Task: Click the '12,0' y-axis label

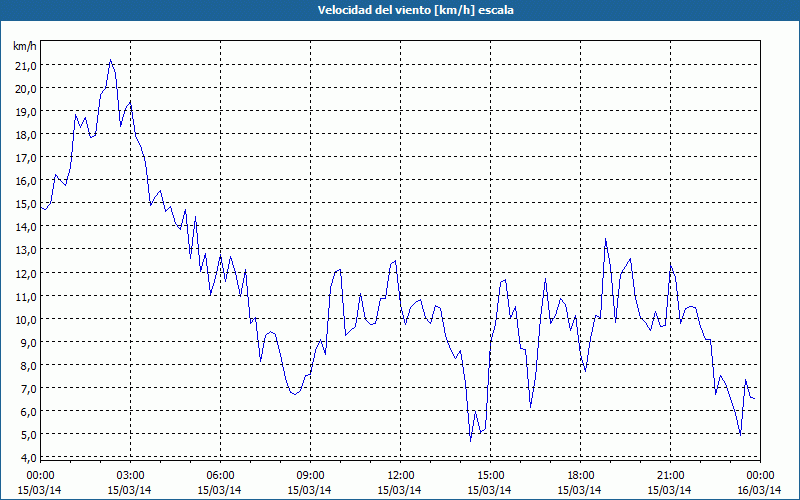Action: 26,273
